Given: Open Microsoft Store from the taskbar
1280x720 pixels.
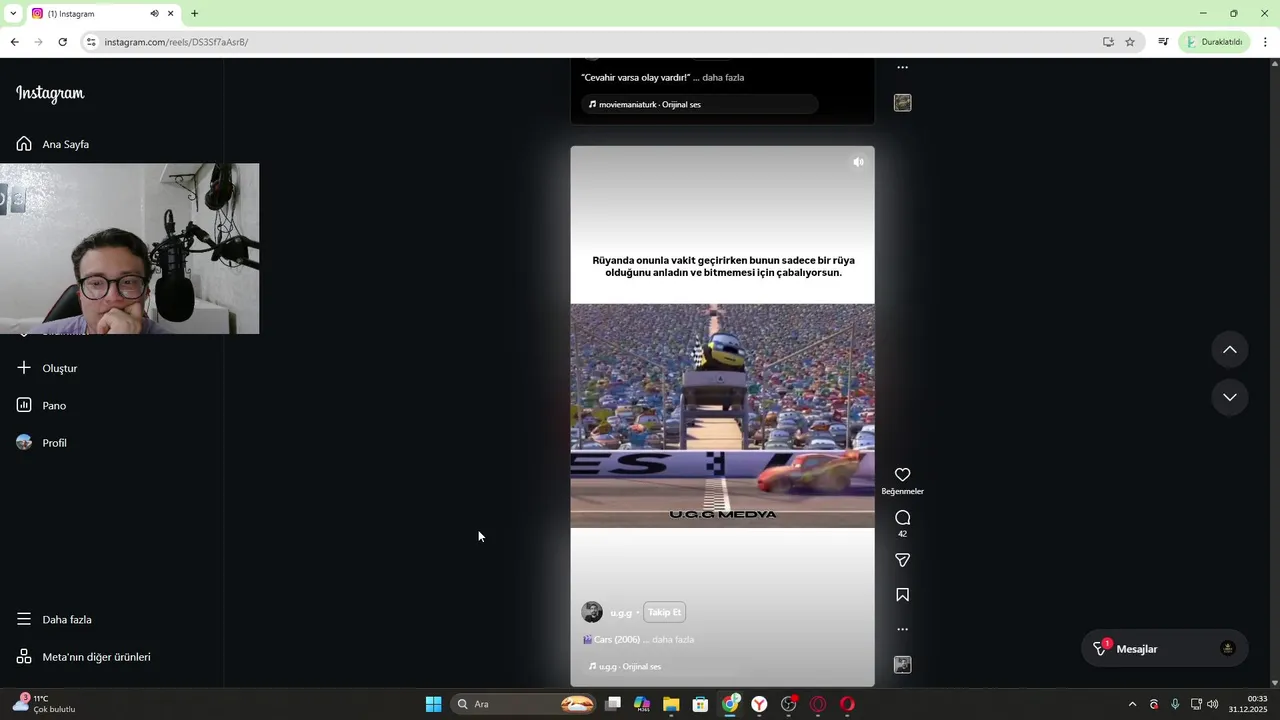Looking at the screenshot, I should 701,704.
